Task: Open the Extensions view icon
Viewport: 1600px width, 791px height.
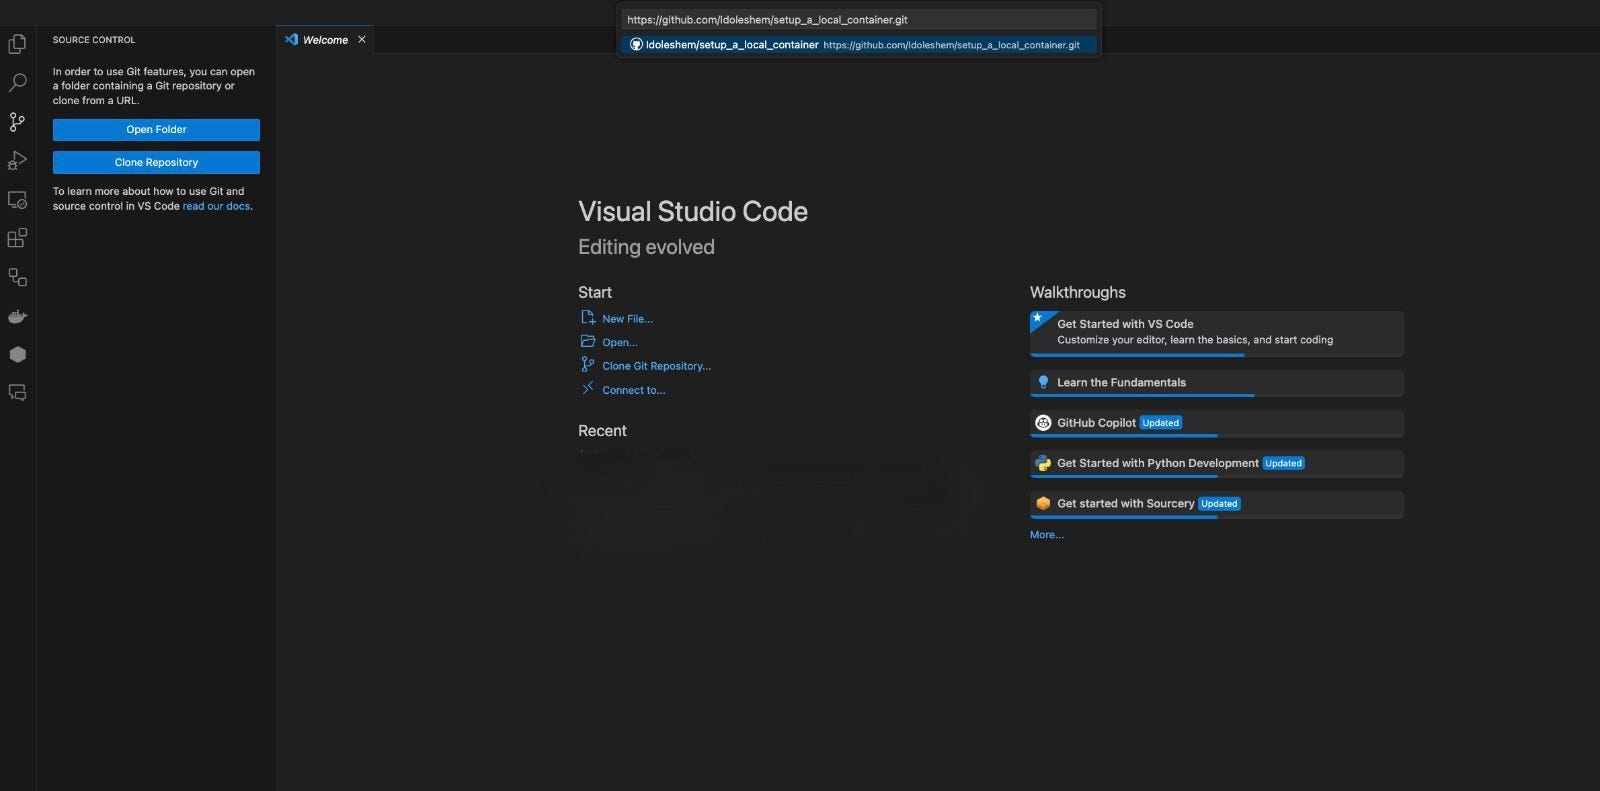Action: [x=17, y=238]
